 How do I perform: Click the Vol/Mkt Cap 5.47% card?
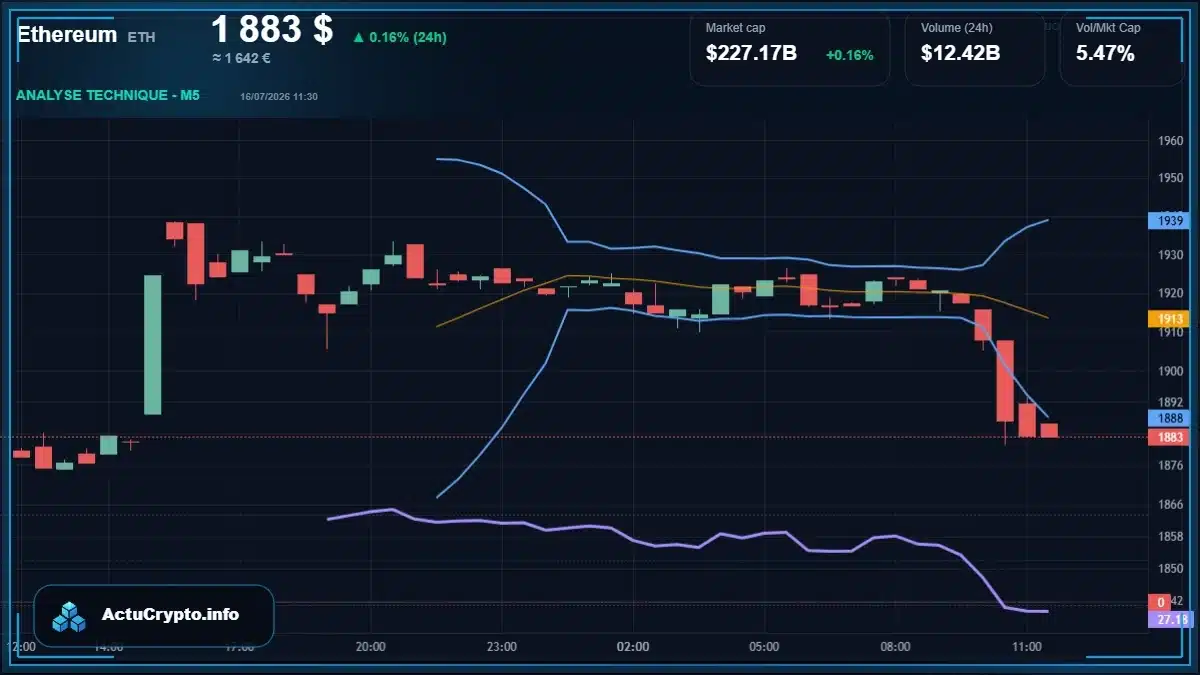1122,47
